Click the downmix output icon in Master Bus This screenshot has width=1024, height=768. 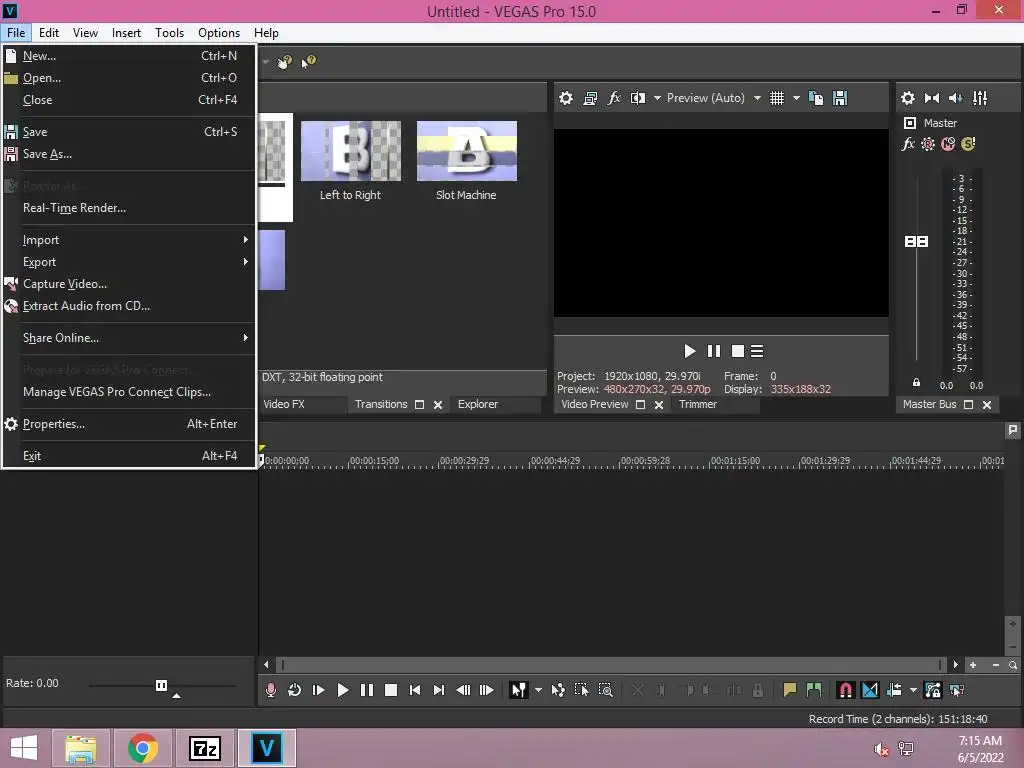932,98
